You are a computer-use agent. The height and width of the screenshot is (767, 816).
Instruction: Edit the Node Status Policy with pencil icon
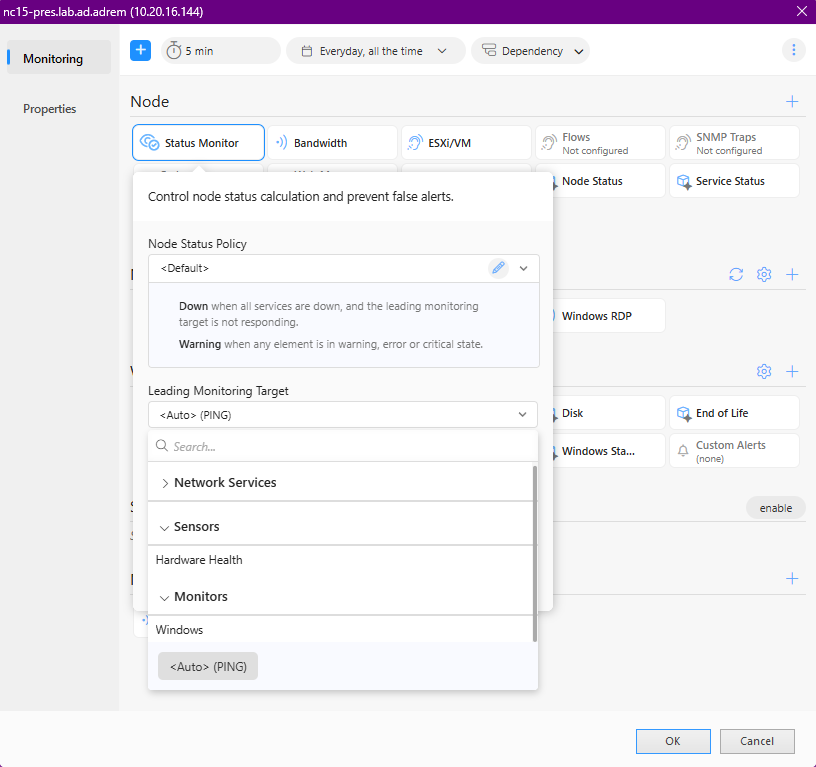pyautogui.click(x=498, y=268)
